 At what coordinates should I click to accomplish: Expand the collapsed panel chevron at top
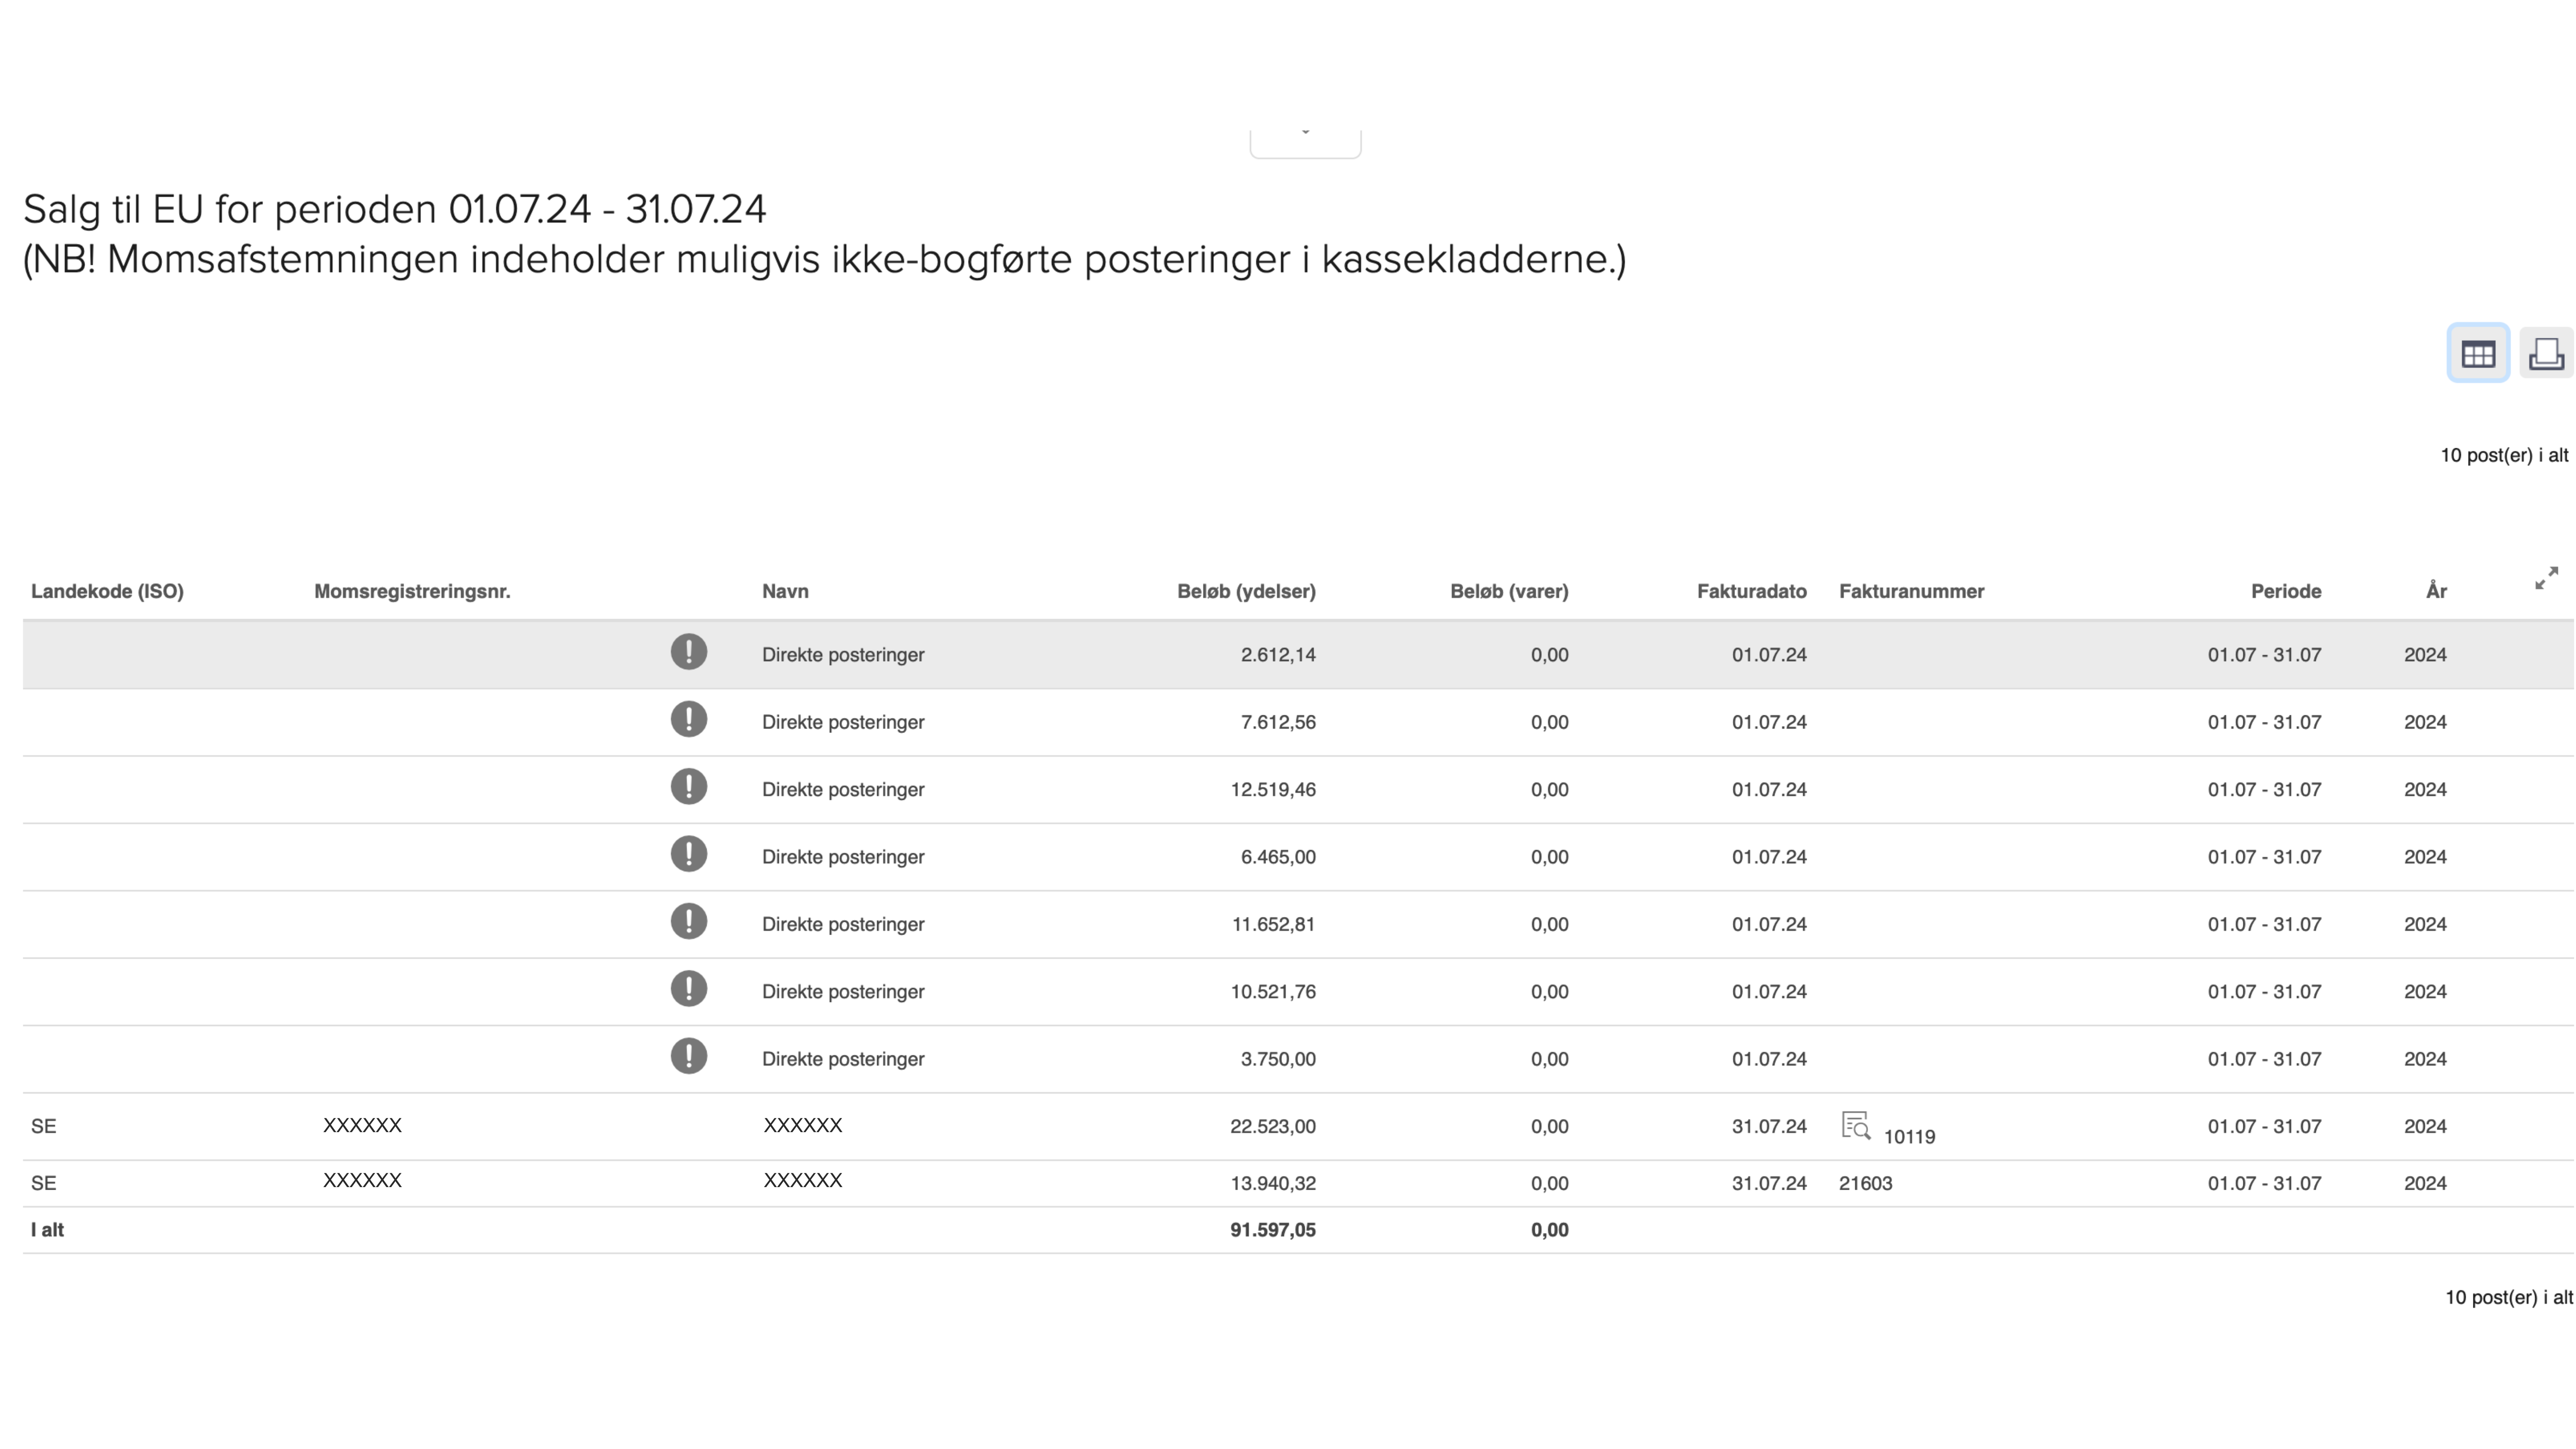[x=1305, y=142]
